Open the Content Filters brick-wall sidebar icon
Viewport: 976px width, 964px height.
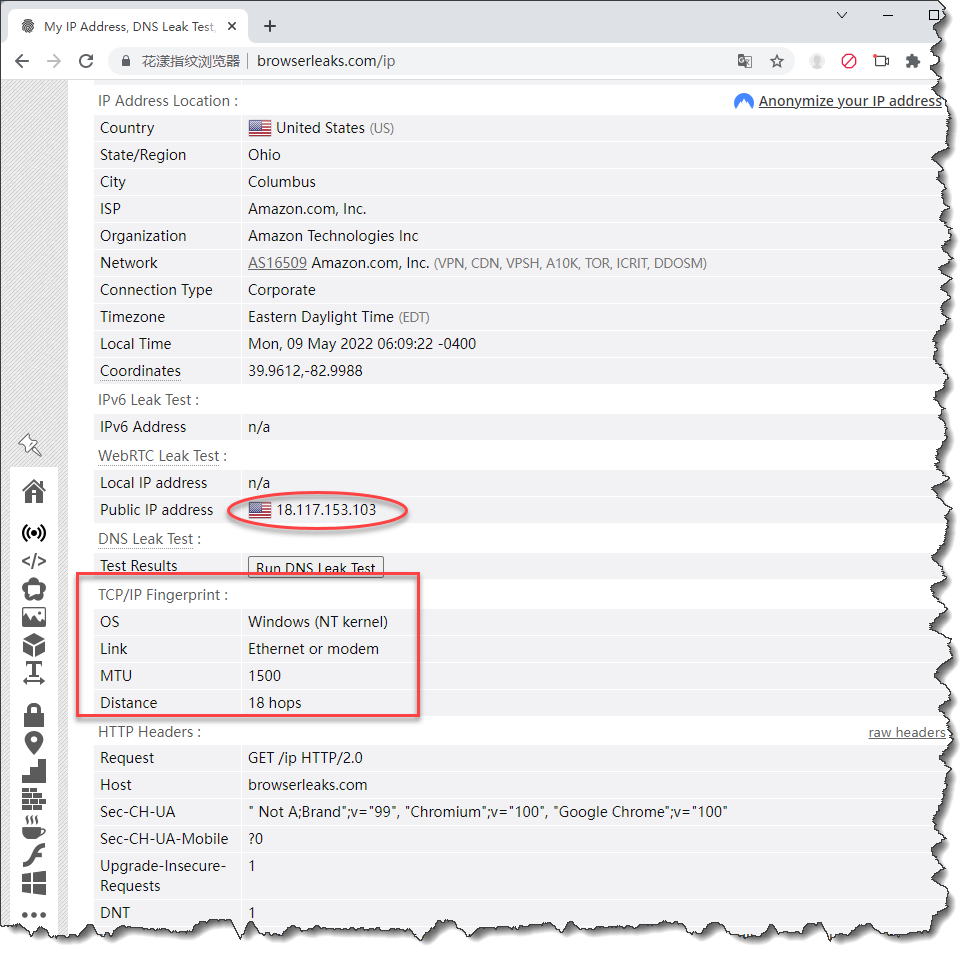point(34,799)
